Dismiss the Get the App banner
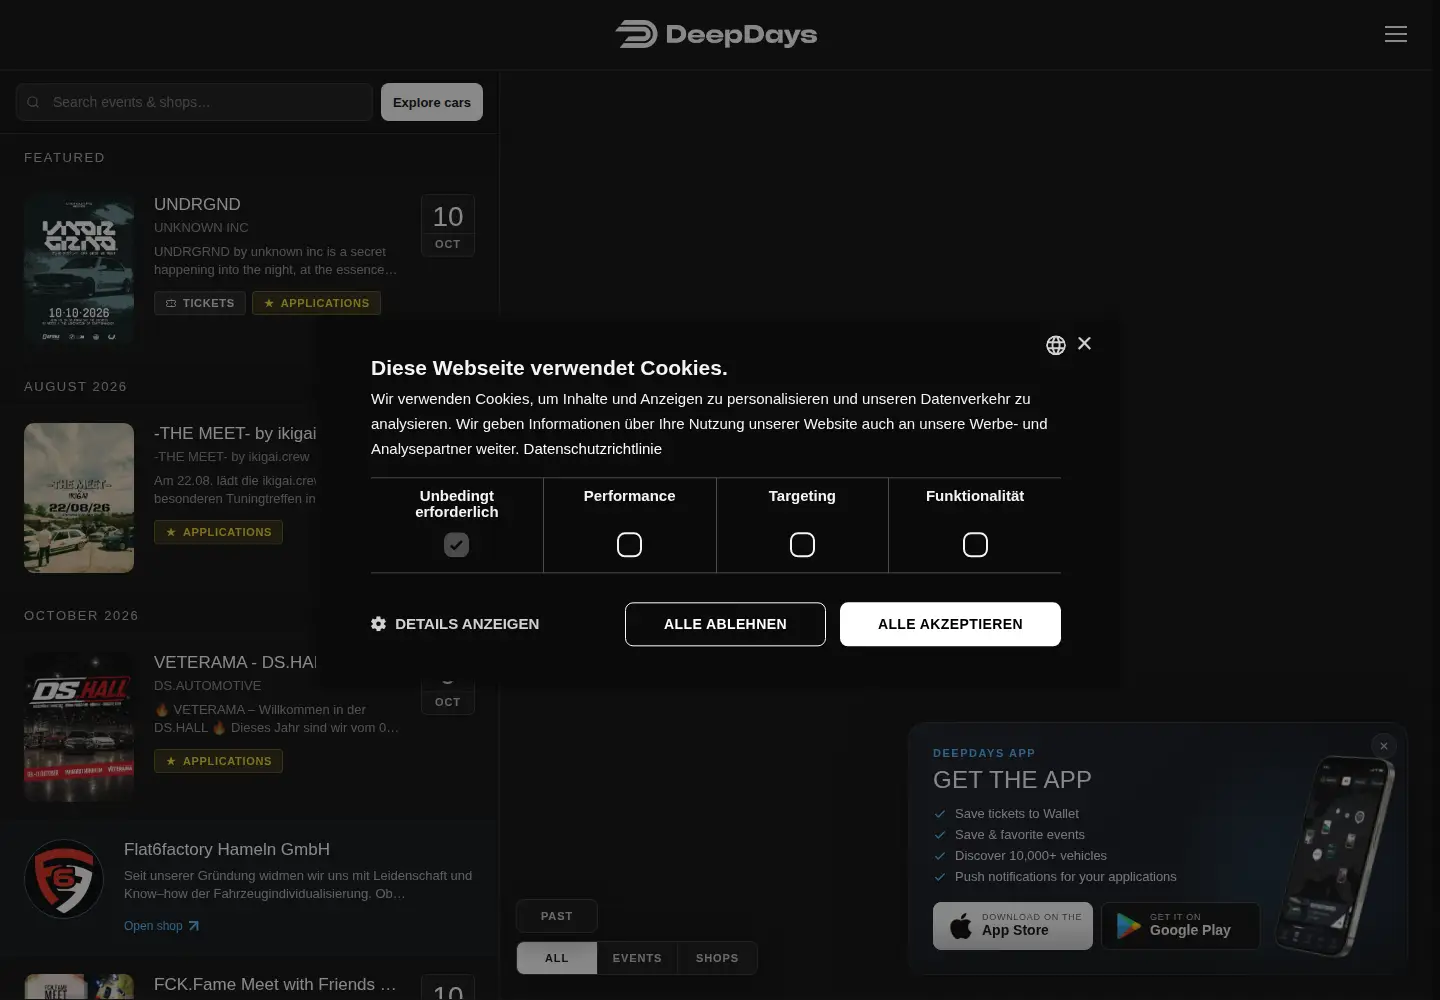The width and height of the screenshot is (1440, 1000). [1384, 746]
